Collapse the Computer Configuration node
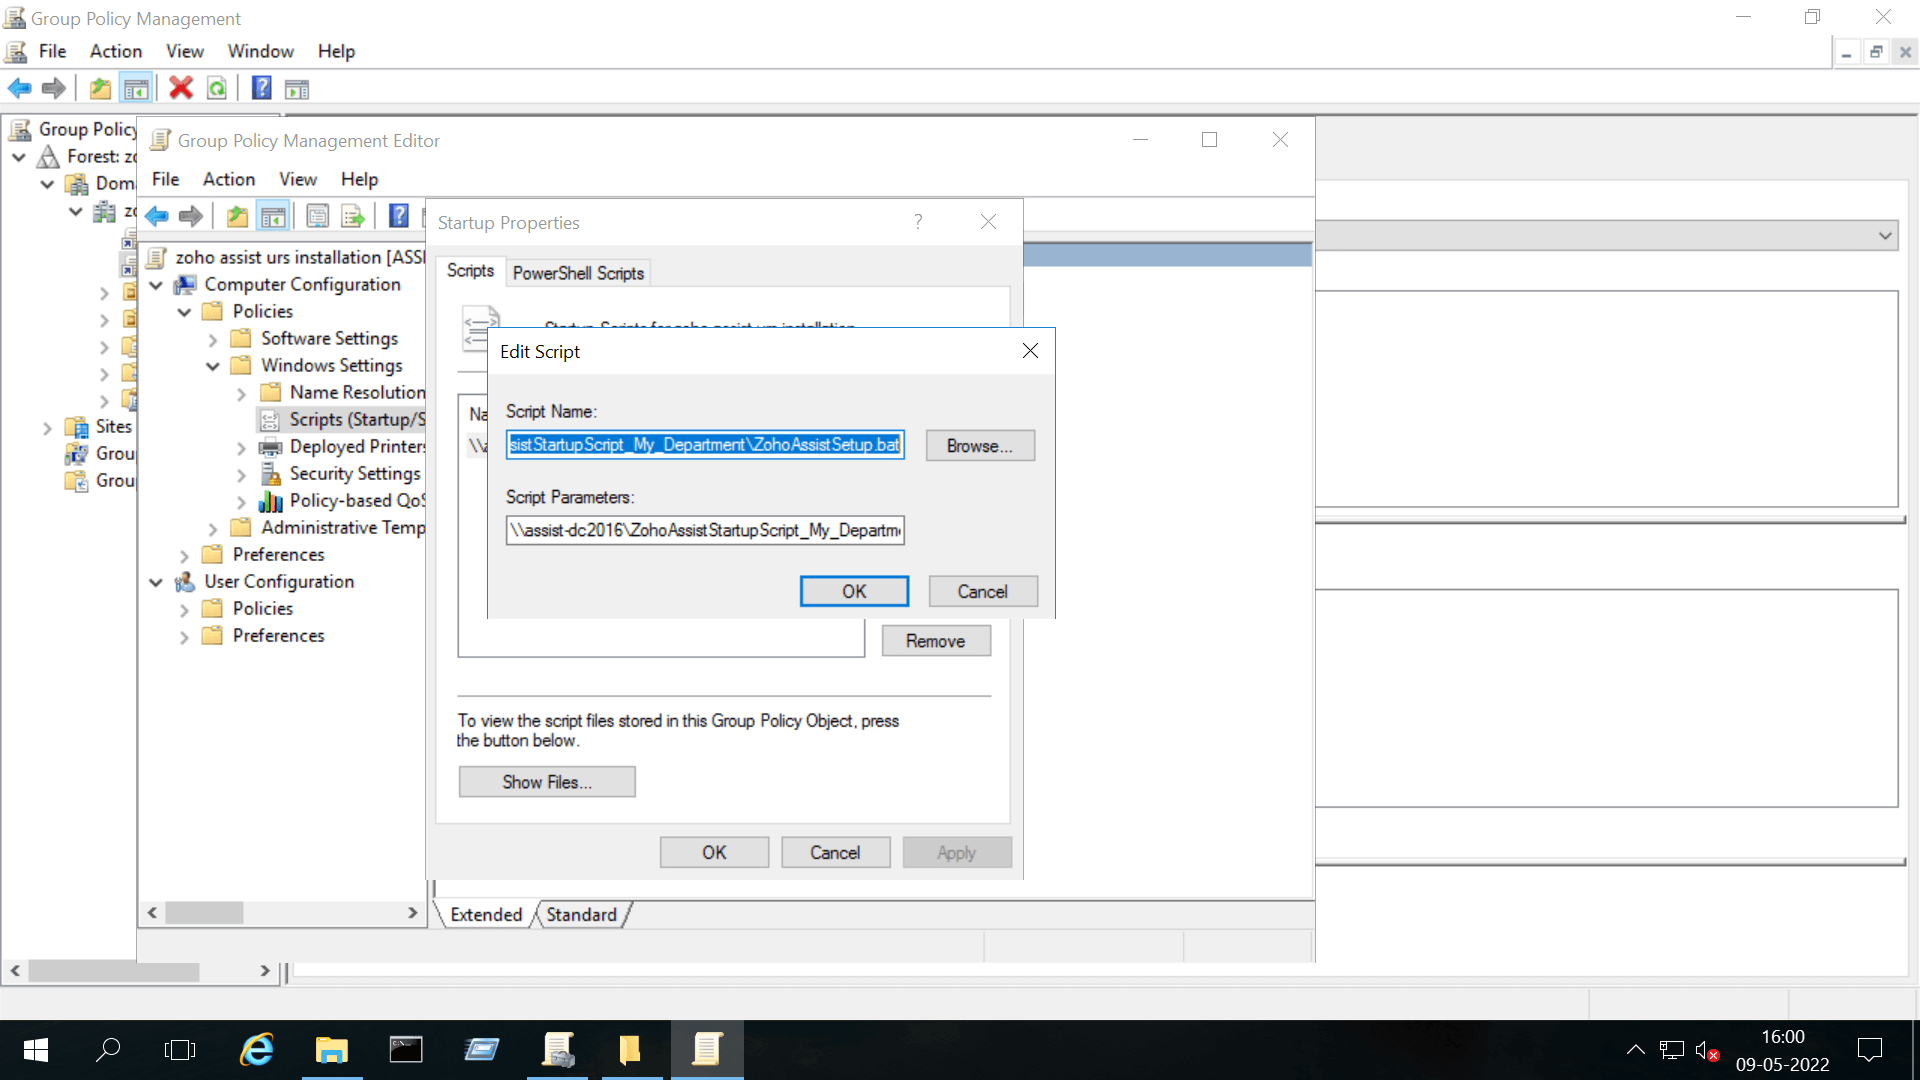The image size is (1920, 1080). coord(156,285)
